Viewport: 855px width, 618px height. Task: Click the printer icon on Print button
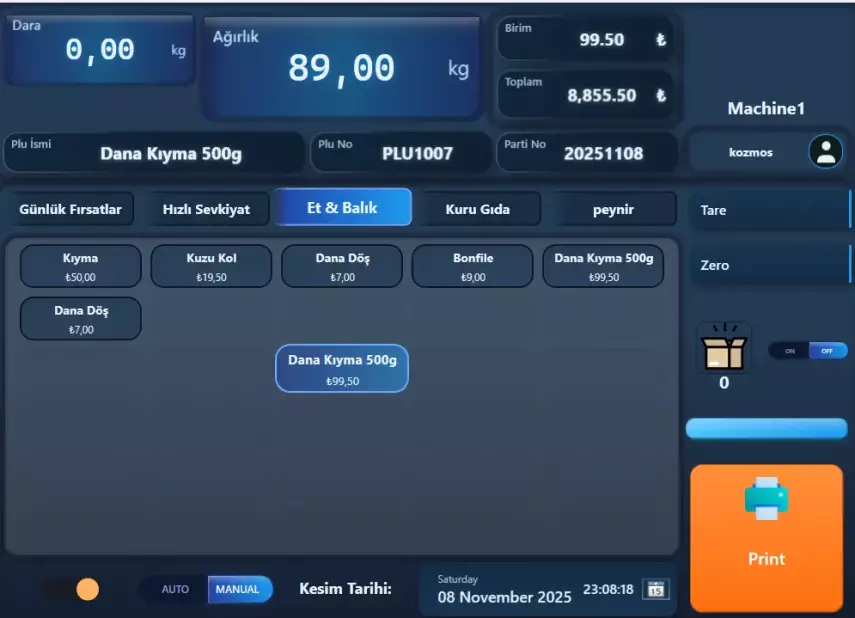766,498
